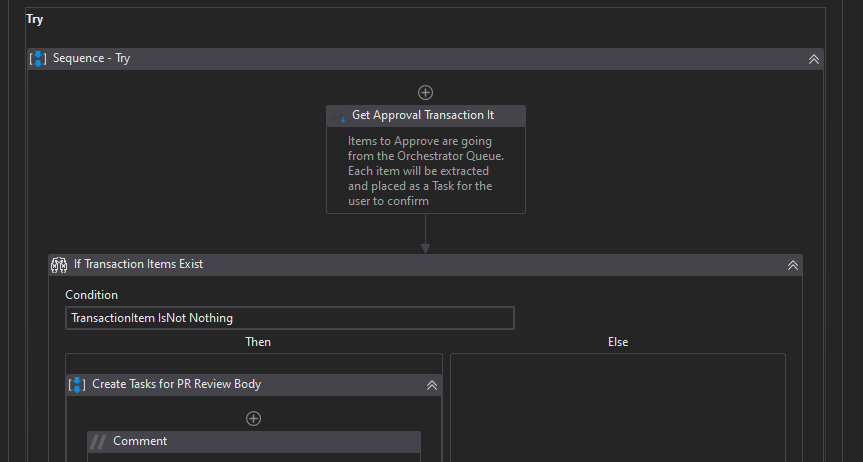
Task: Click the Condition expression input field
Action: coord(290,318)
